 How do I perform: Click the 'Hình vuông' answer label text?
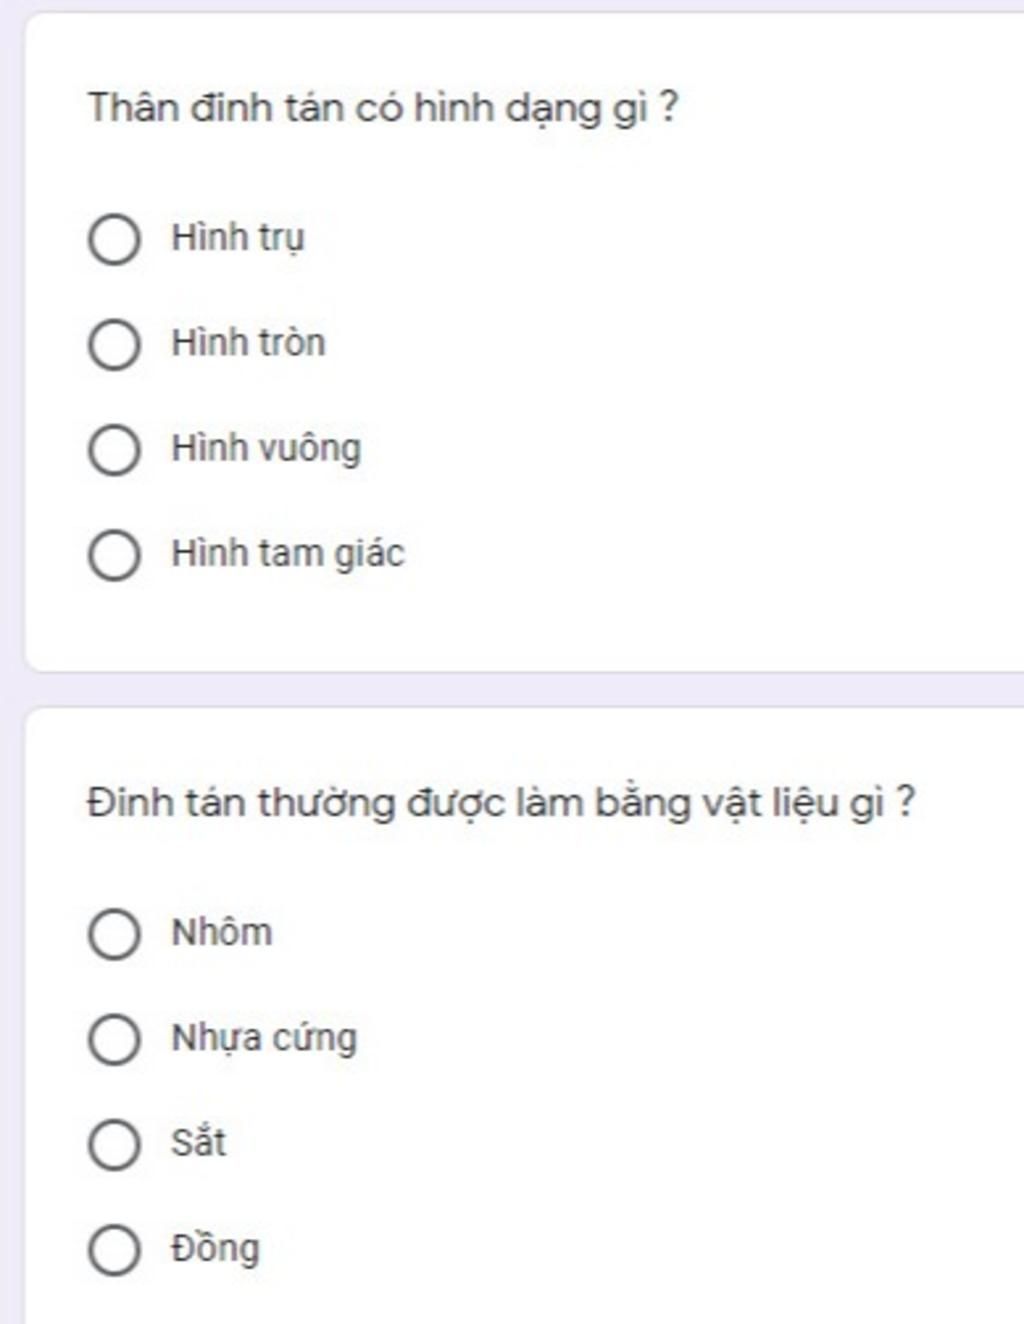click(x=266, y=448)
